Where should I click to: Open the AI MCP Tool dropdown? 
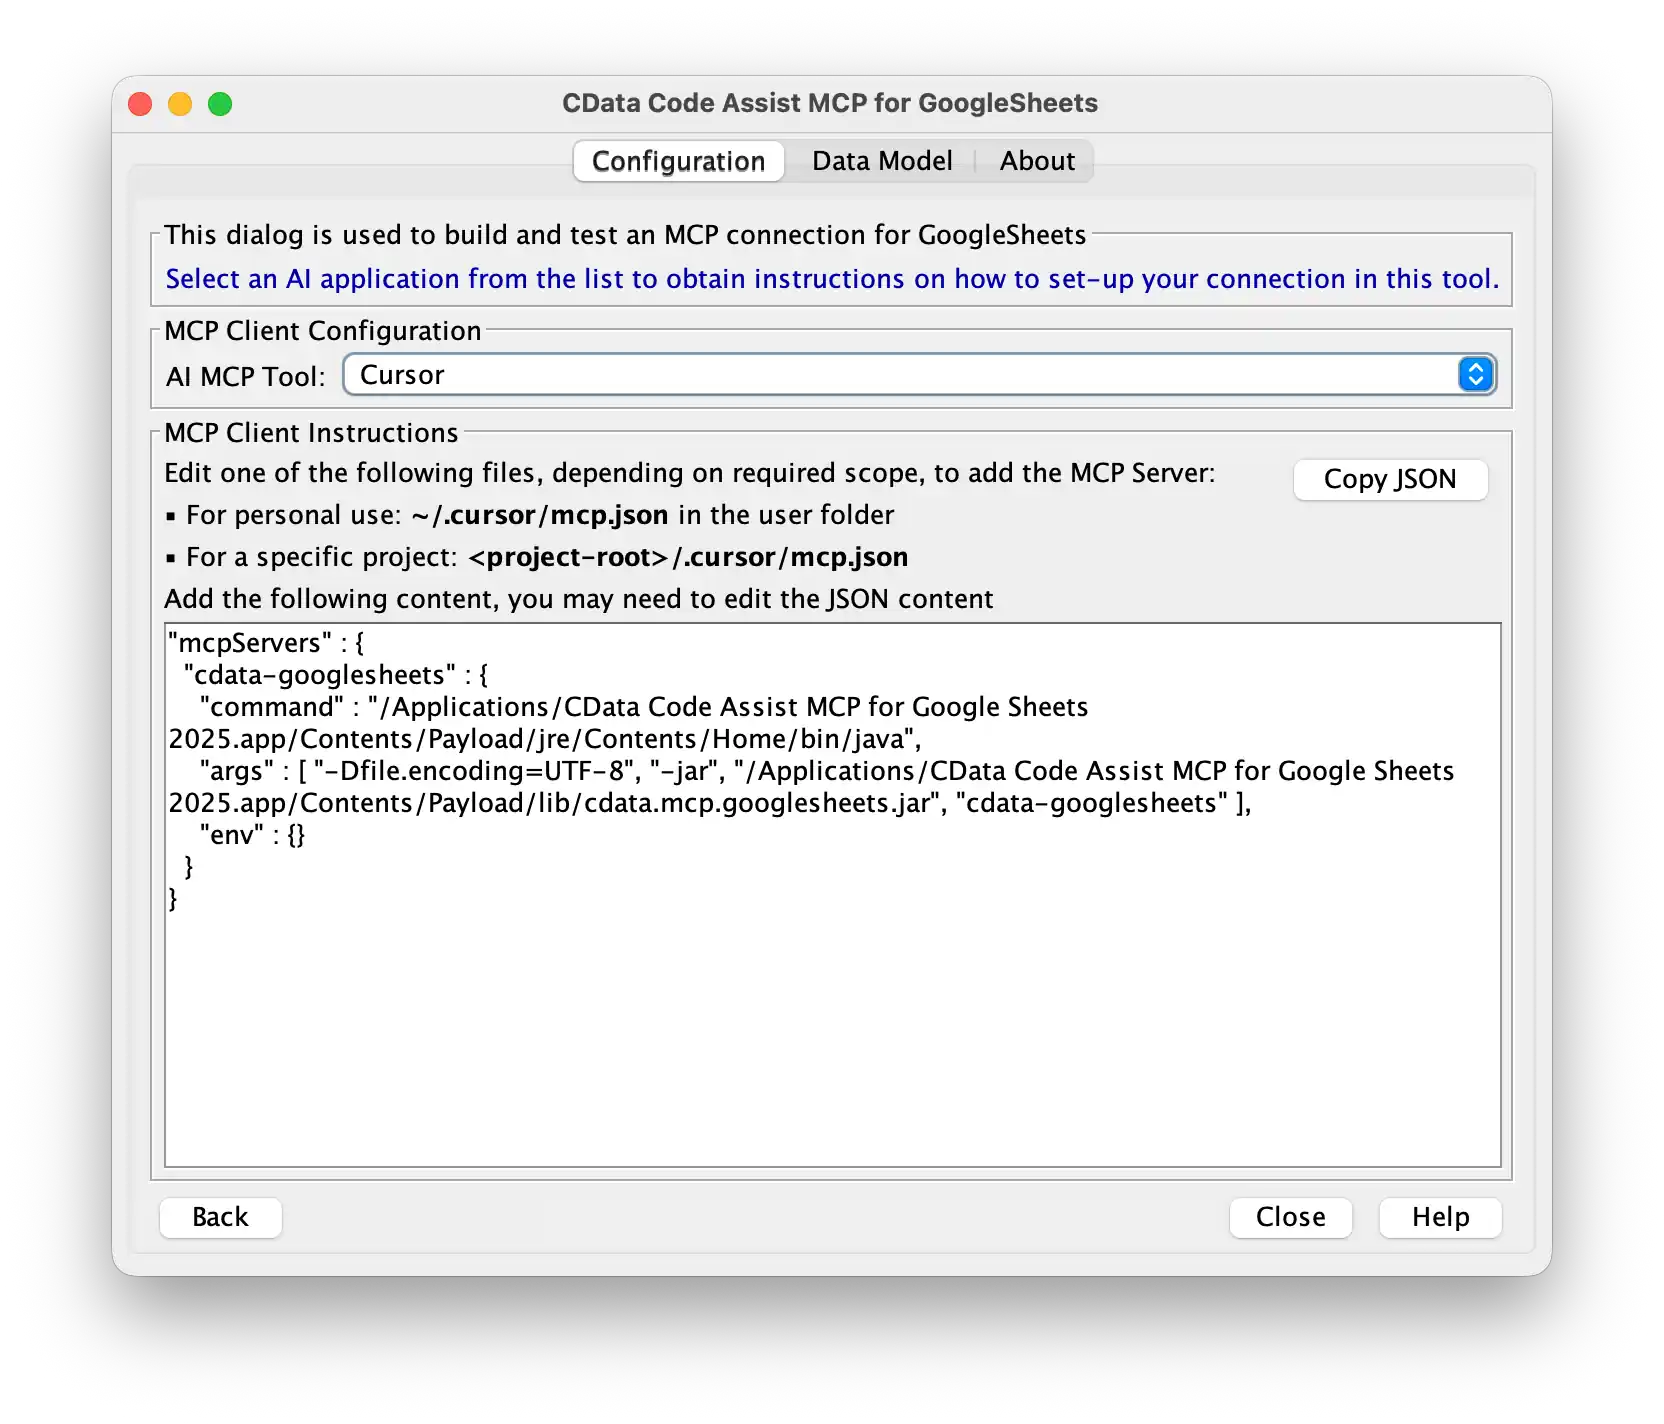(x=919, y=374)
